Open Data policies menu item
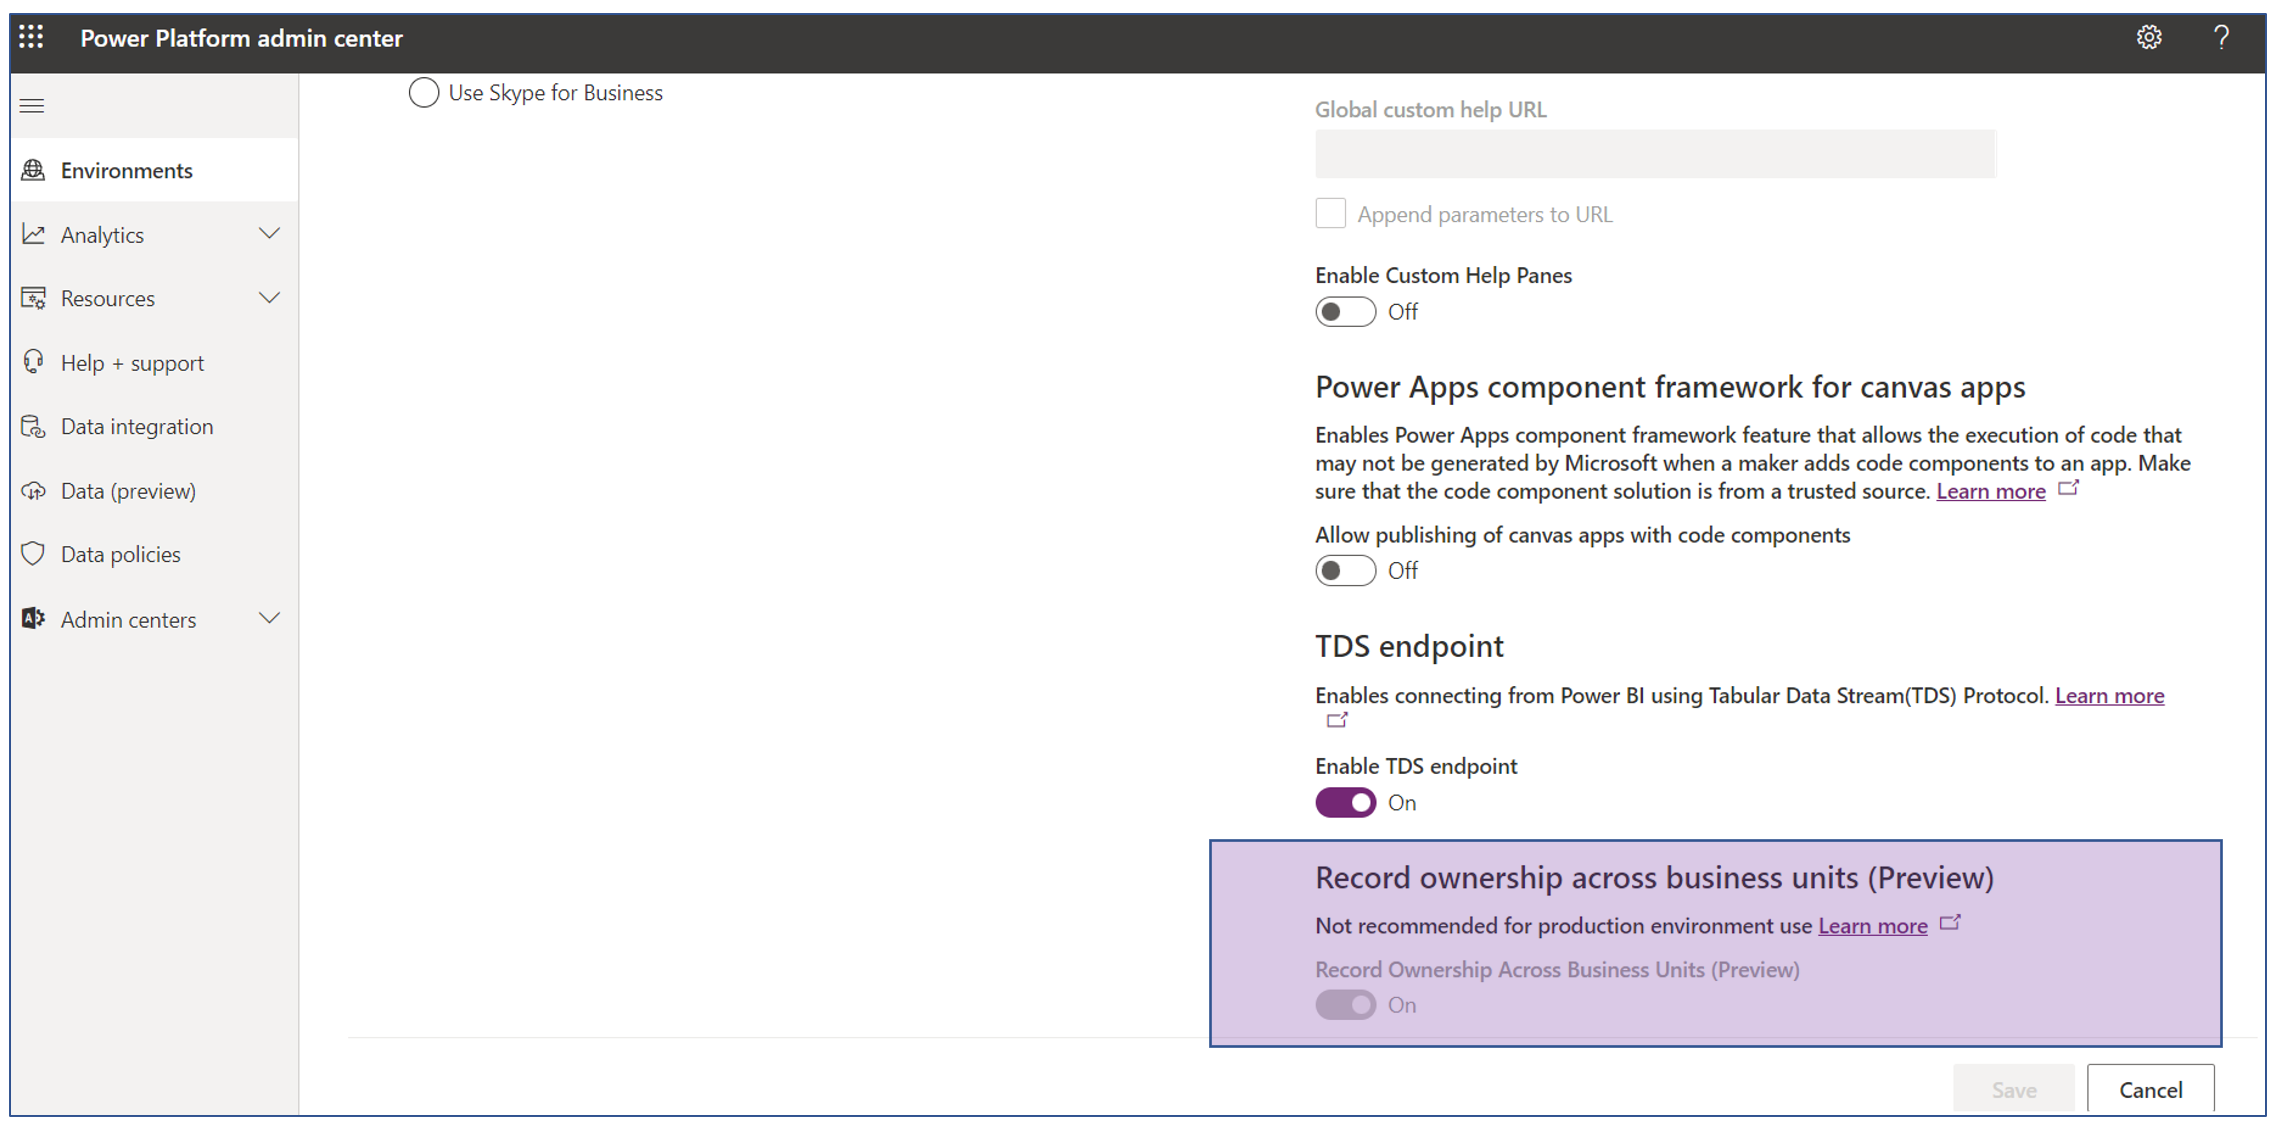Viewport: 2280px width, 1130px height. tap(120, 555)
